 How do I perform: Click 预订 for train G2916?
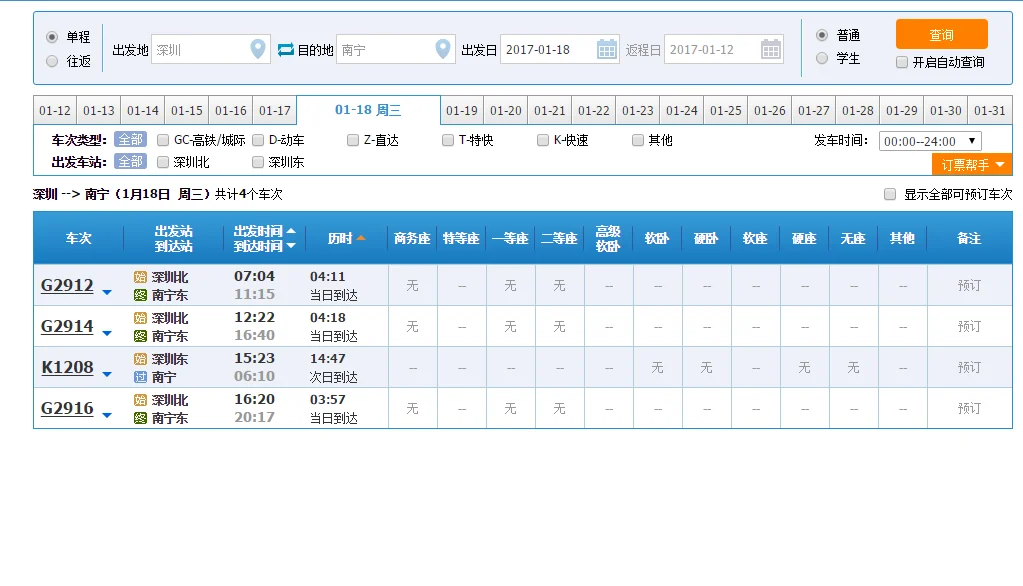(x=969, y=407)
